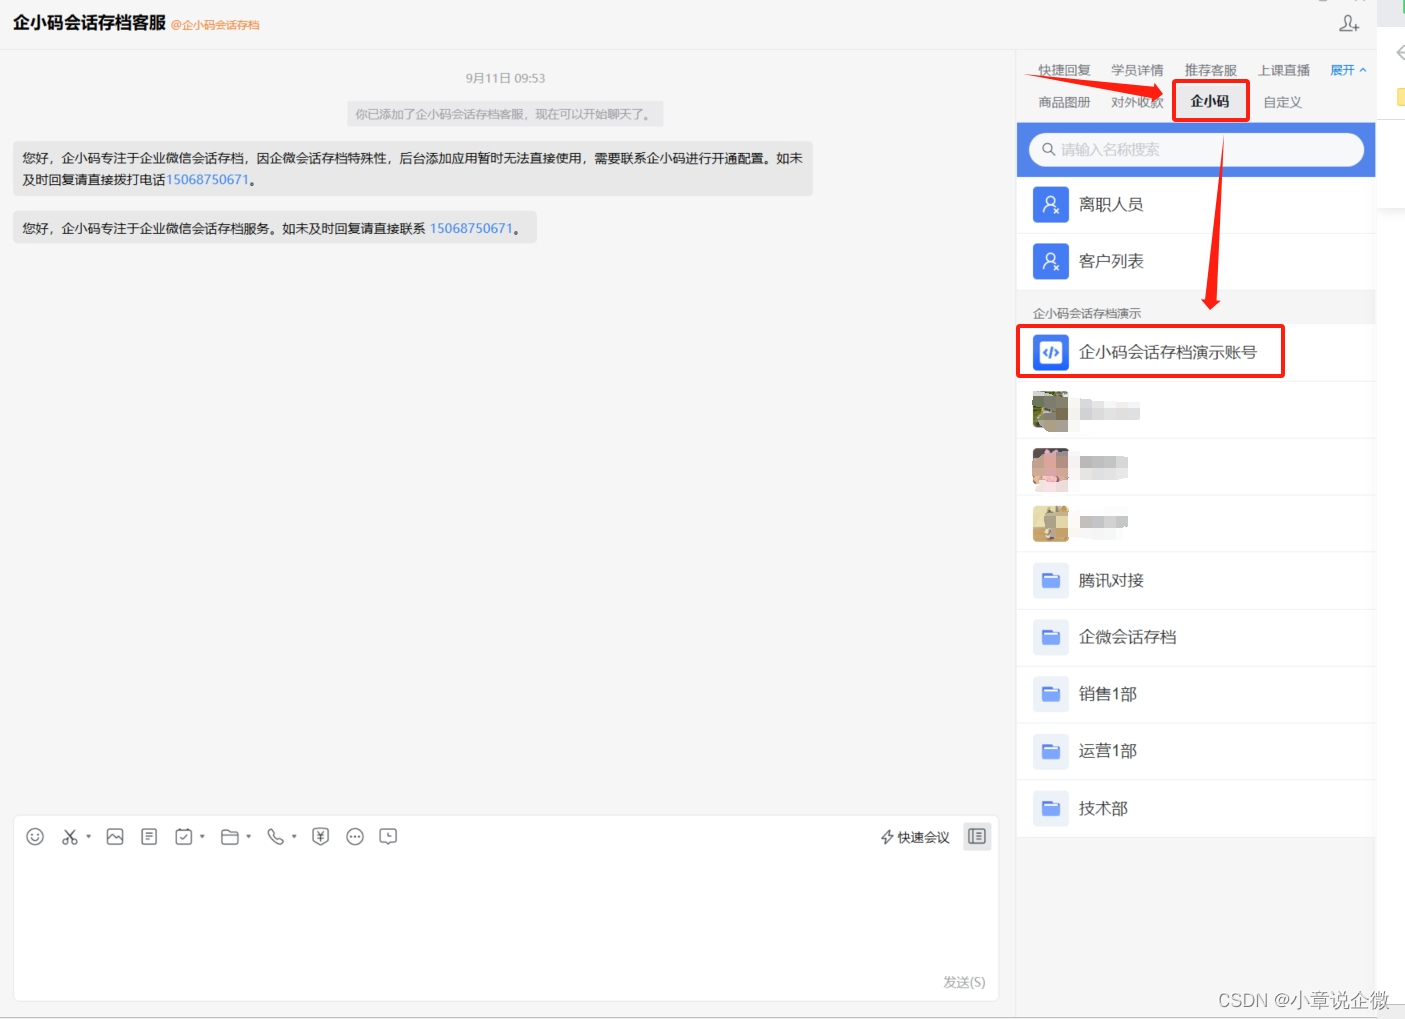1405x1019 pixels.
Task: Insert an image into chat
Action: pyautogui.click(x=115, y=837)
